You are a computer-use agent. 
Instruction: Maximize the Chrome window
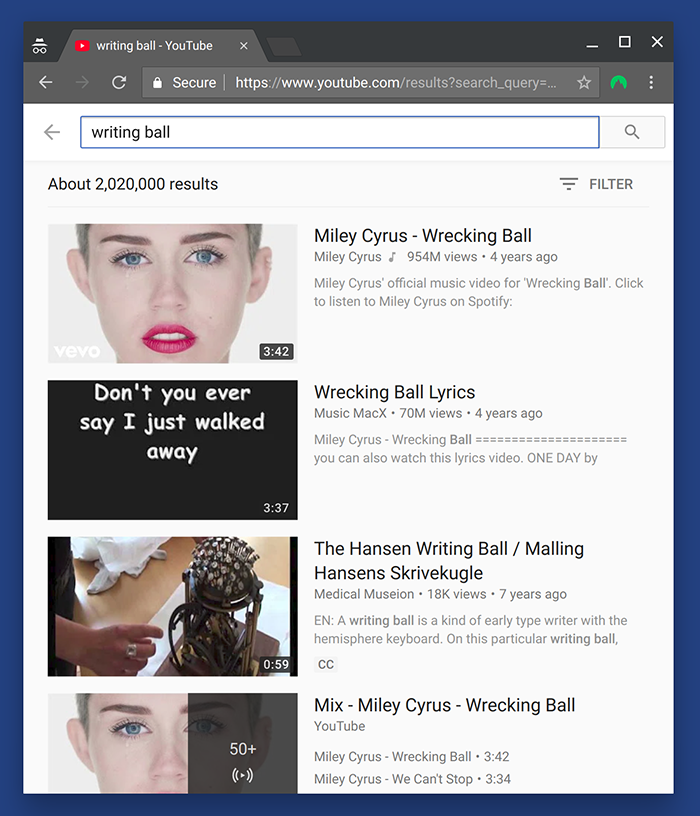click(x=625, y=42)
